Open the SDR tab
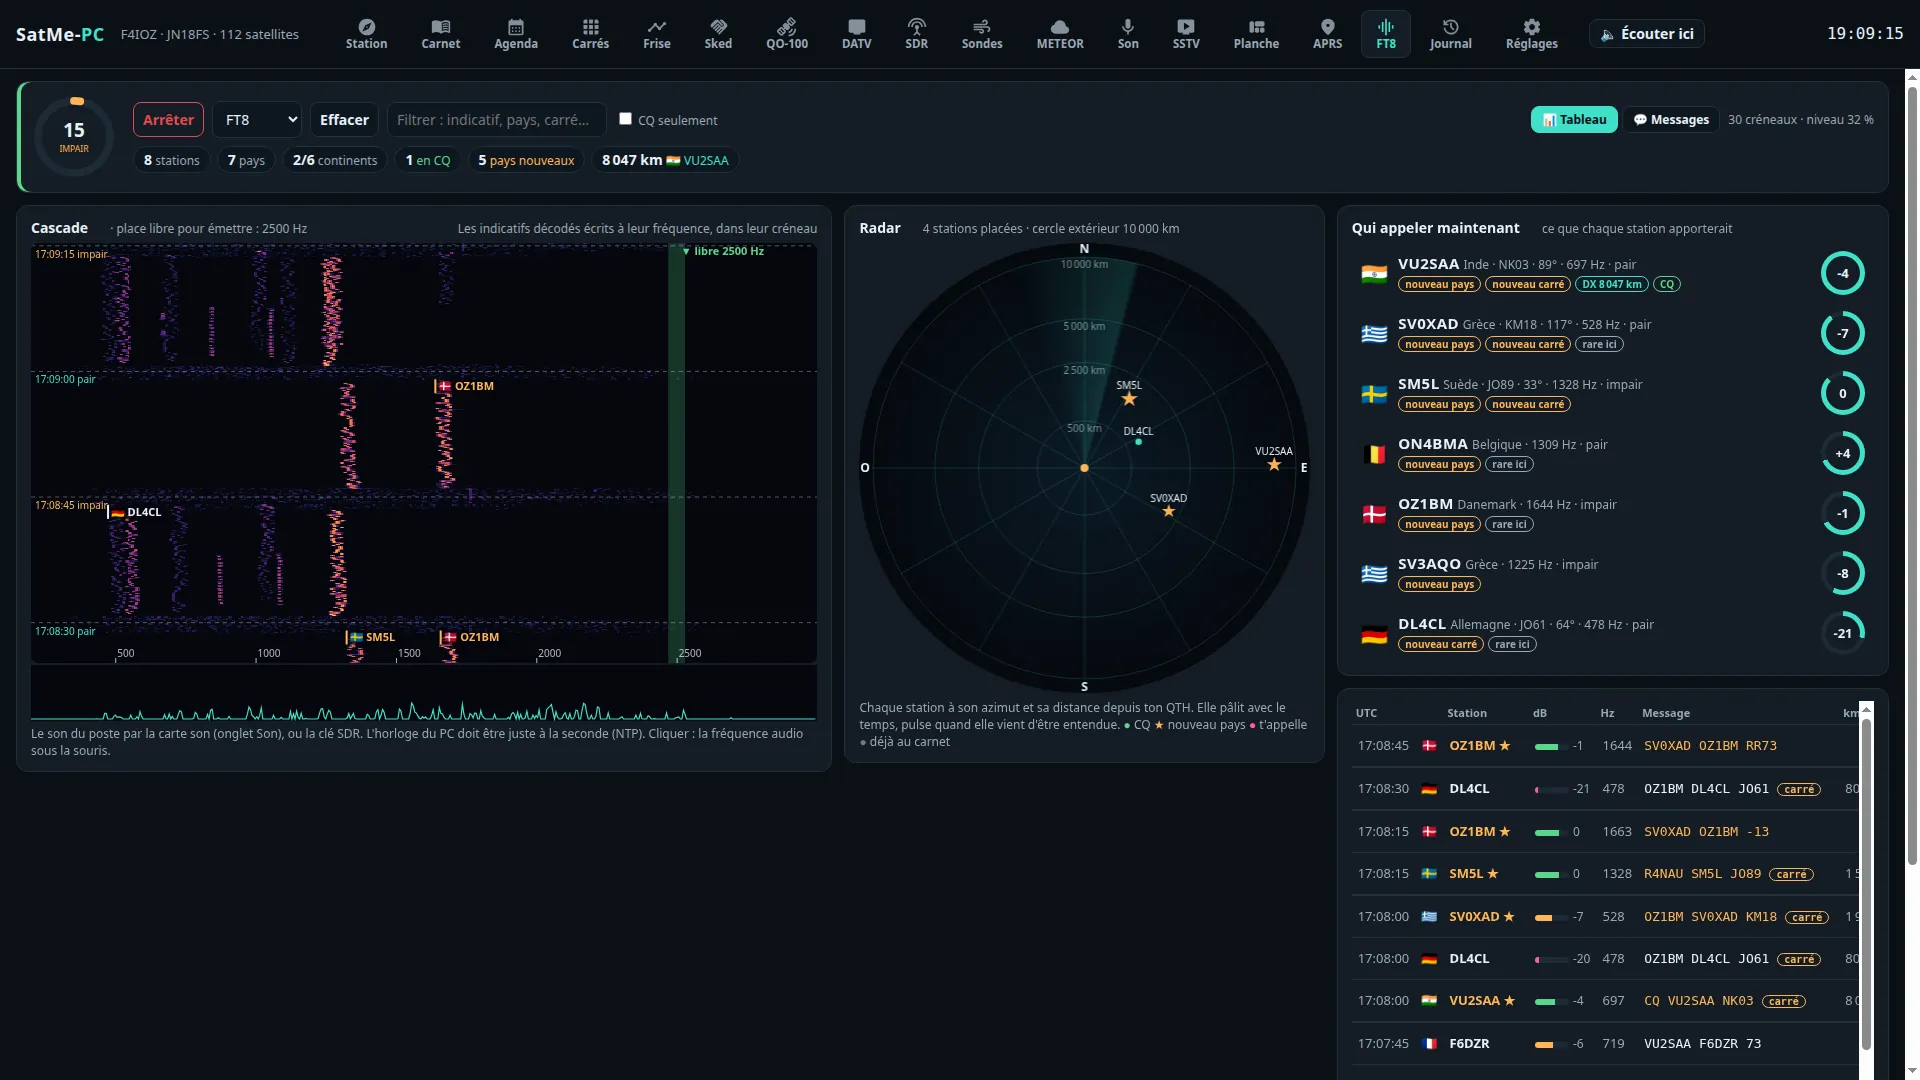1920x1080 pixels. [917, 34]
